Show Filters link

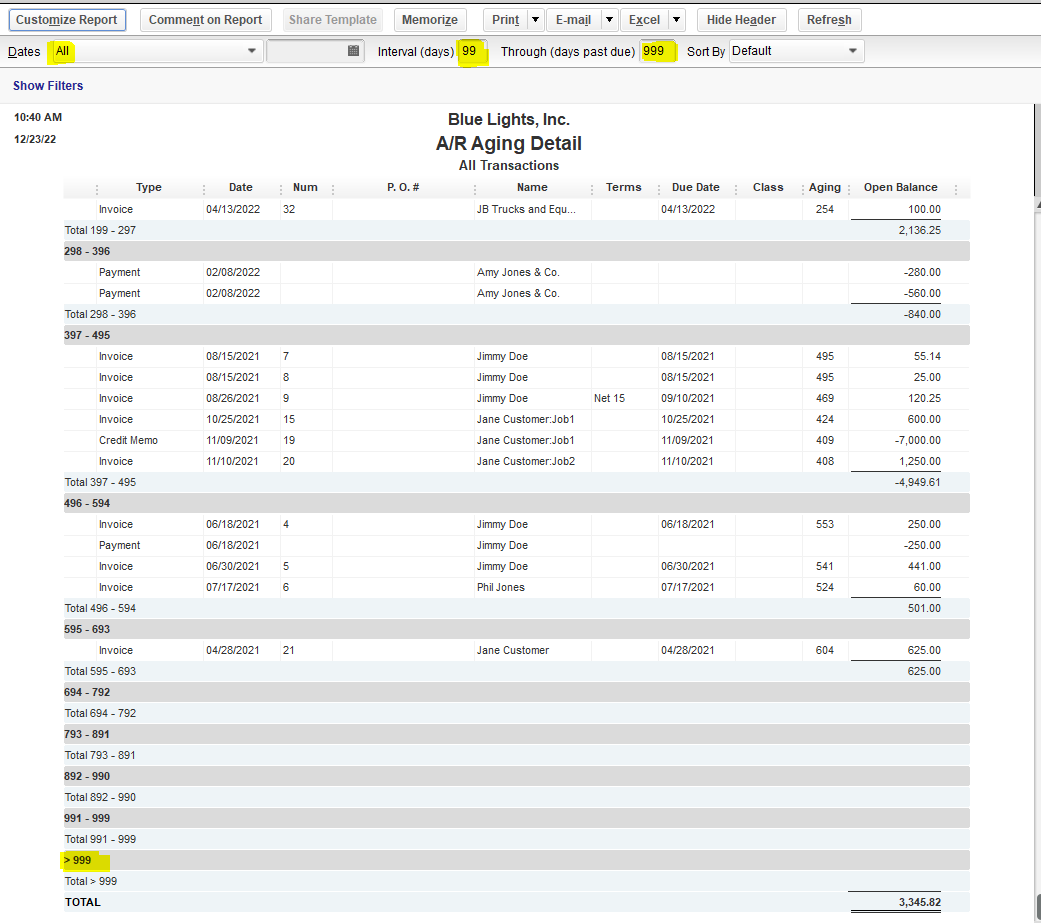(48, 86)
